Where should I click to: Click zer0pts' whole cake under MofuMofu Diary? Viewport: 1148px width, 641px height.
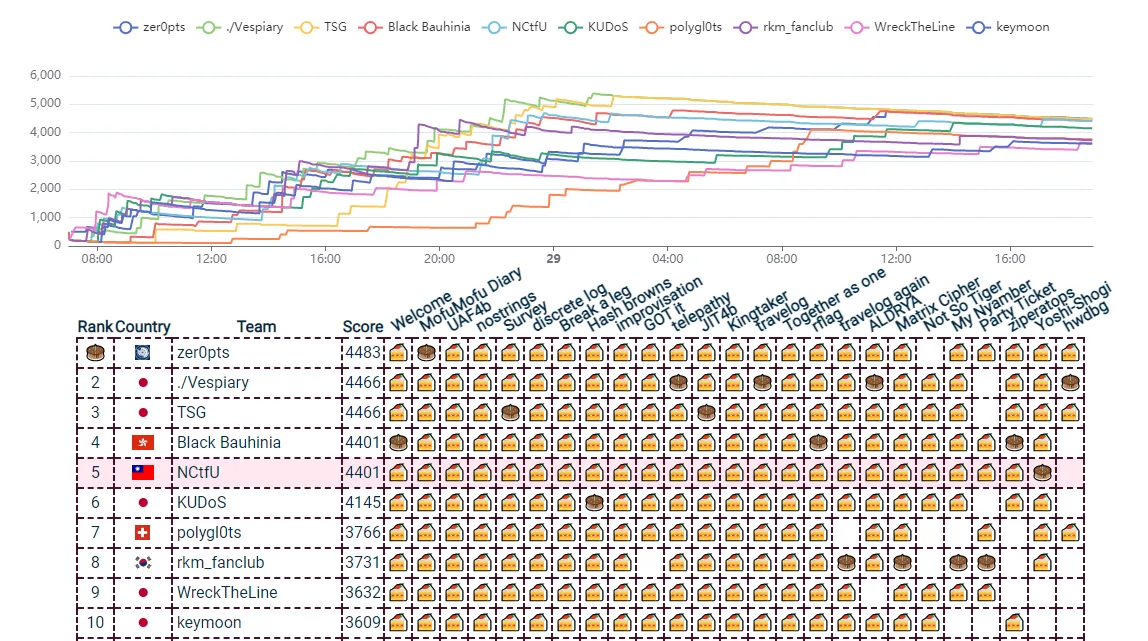pos(426,352)
